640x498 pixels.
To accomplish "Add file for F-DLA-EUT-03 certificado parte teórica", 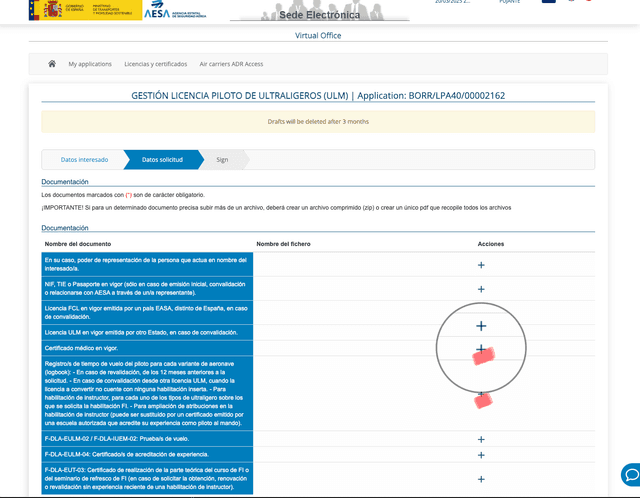I will tap(481, 479).
